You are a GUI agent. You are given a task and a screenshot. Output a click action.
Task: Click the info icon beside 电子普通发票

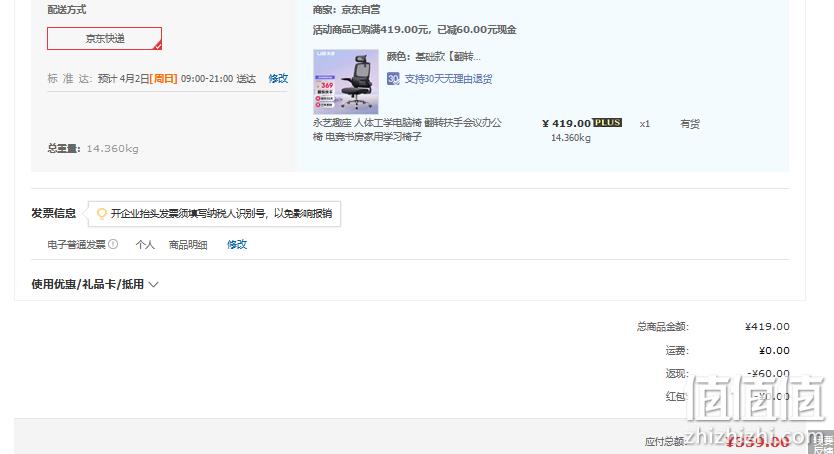[113, 244]
